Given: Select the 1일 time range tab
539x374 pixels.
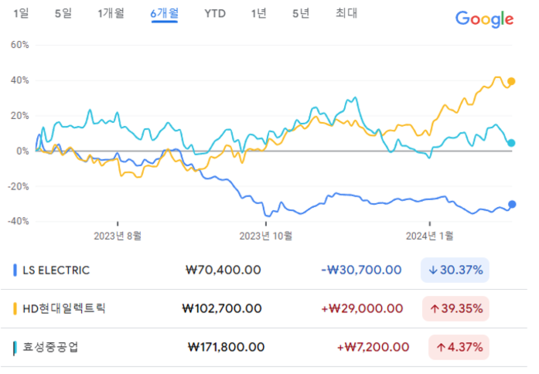Looking at the screenshot, I should click(x=21, y=13).
